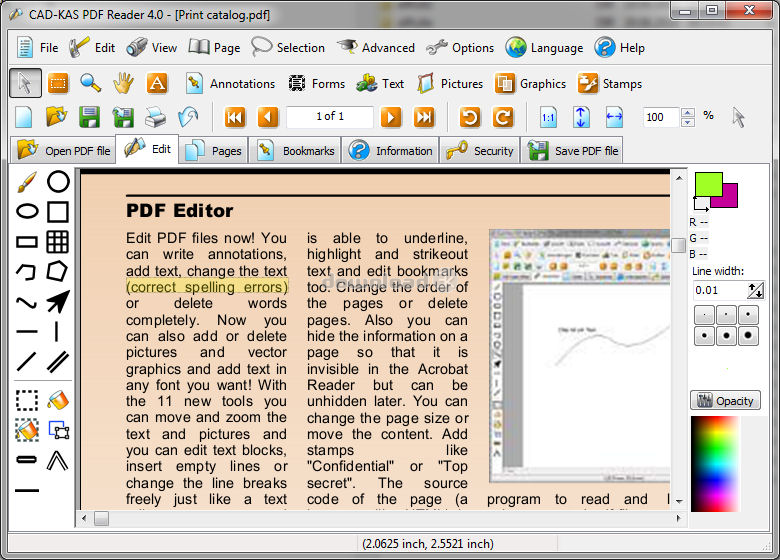Set zoom to 1:1 actual size

point(548,117)
